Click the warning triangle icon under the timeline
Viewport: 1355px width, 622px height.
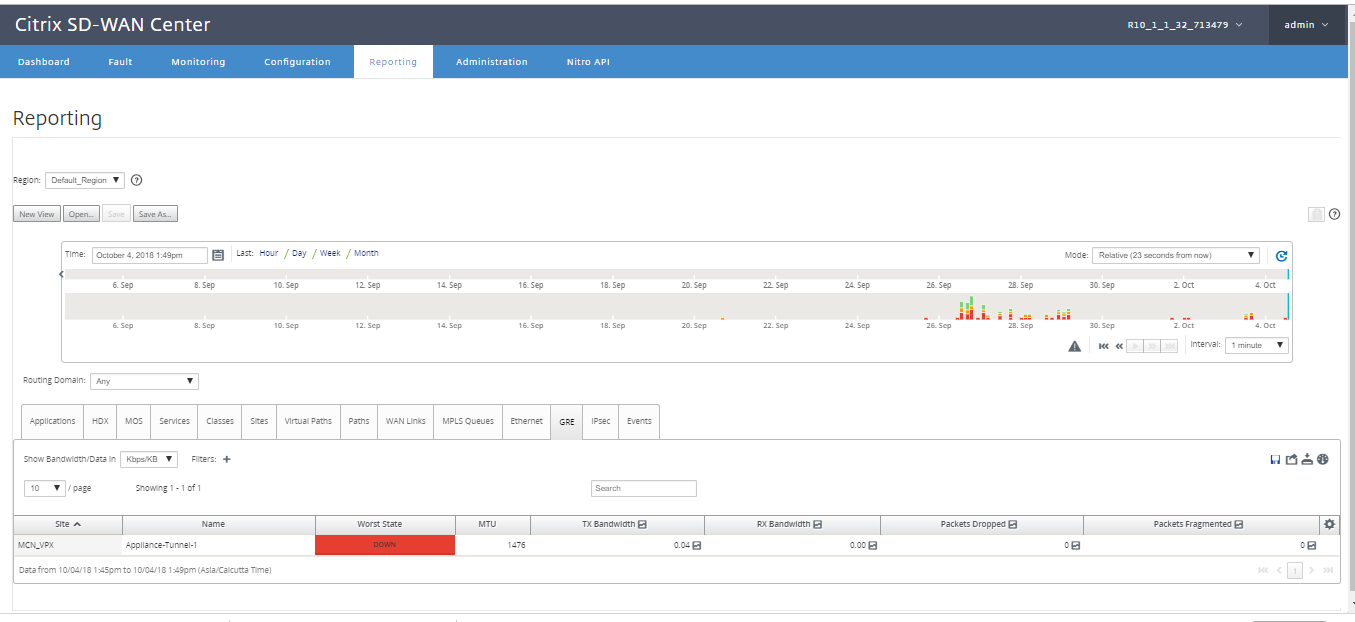[1075, 346]
